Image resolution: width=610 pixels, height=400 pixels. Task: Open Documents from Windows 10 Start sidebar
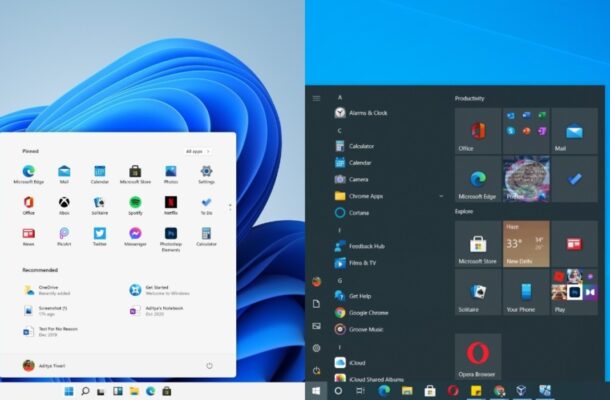click(x=316, y=304)
